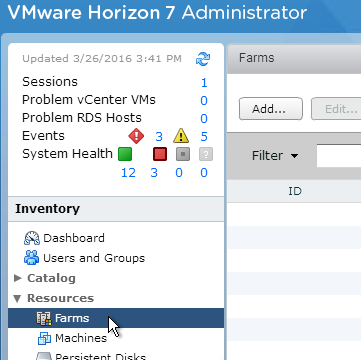Click the ID column header
Image resolution: width=361 pixels, height=360 pixels.
point(295,191)
